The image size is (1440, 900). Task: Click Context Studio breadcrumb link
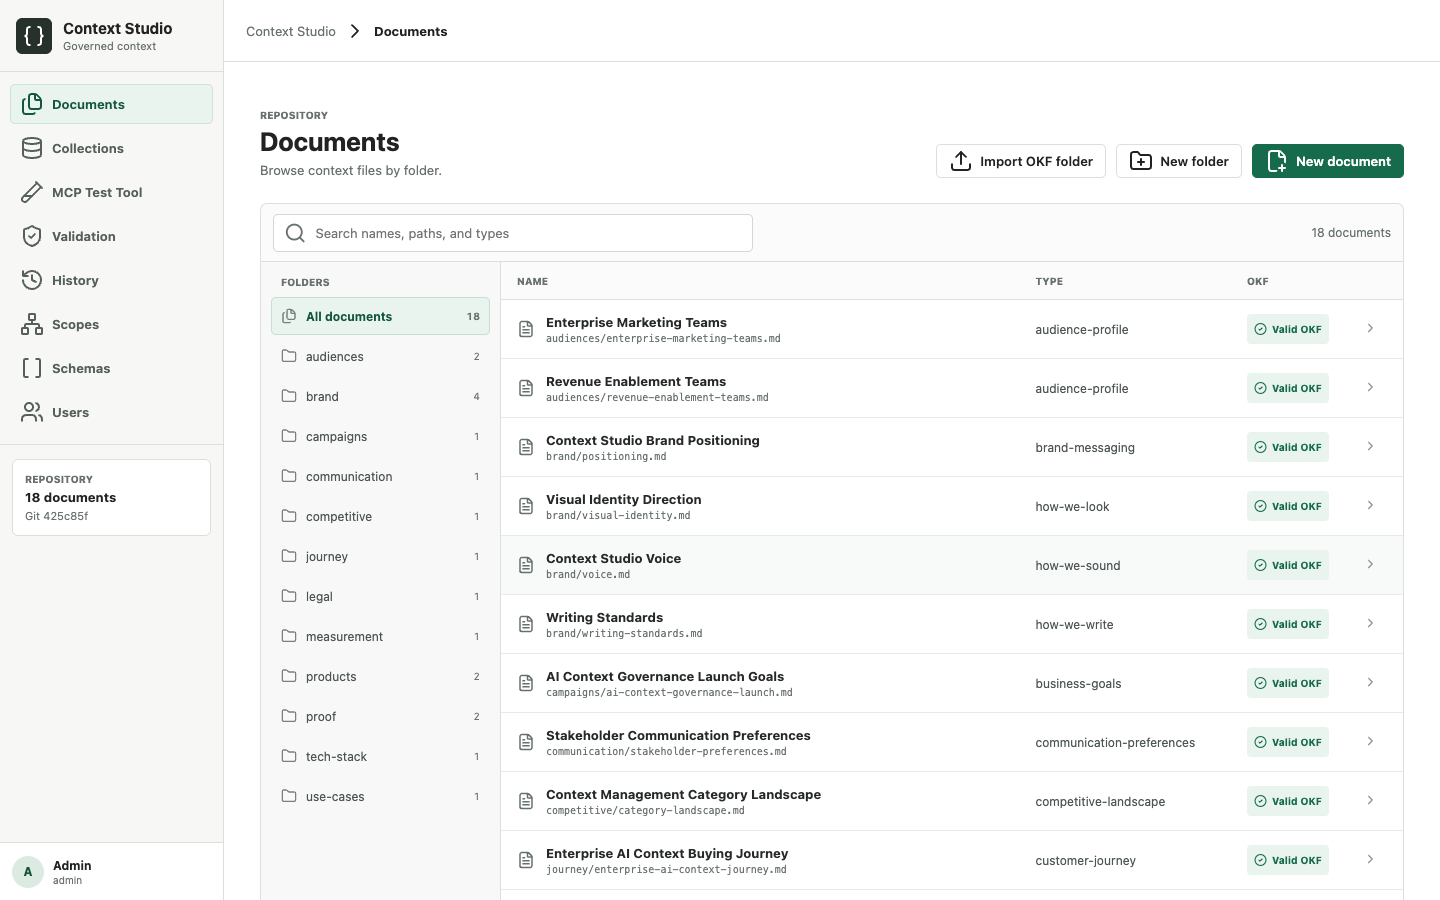pos(291,31)
